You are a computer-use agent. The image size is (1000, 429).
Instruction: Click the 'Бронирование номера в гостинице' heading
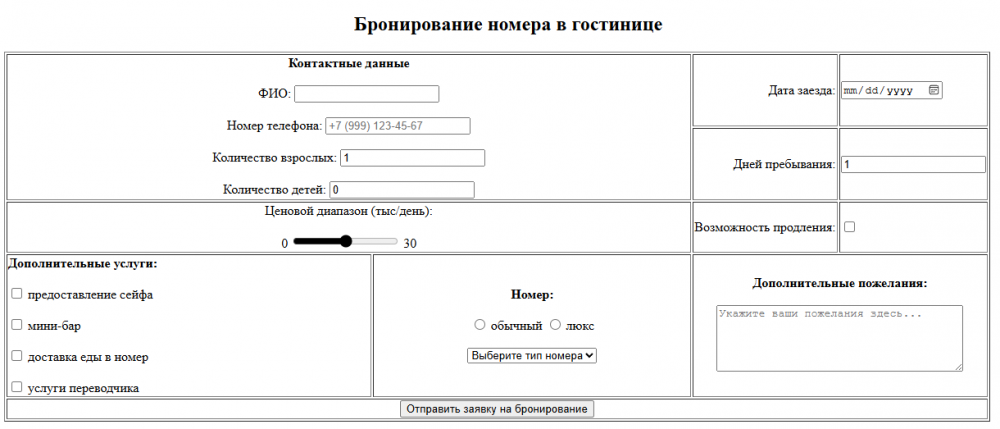508,24
